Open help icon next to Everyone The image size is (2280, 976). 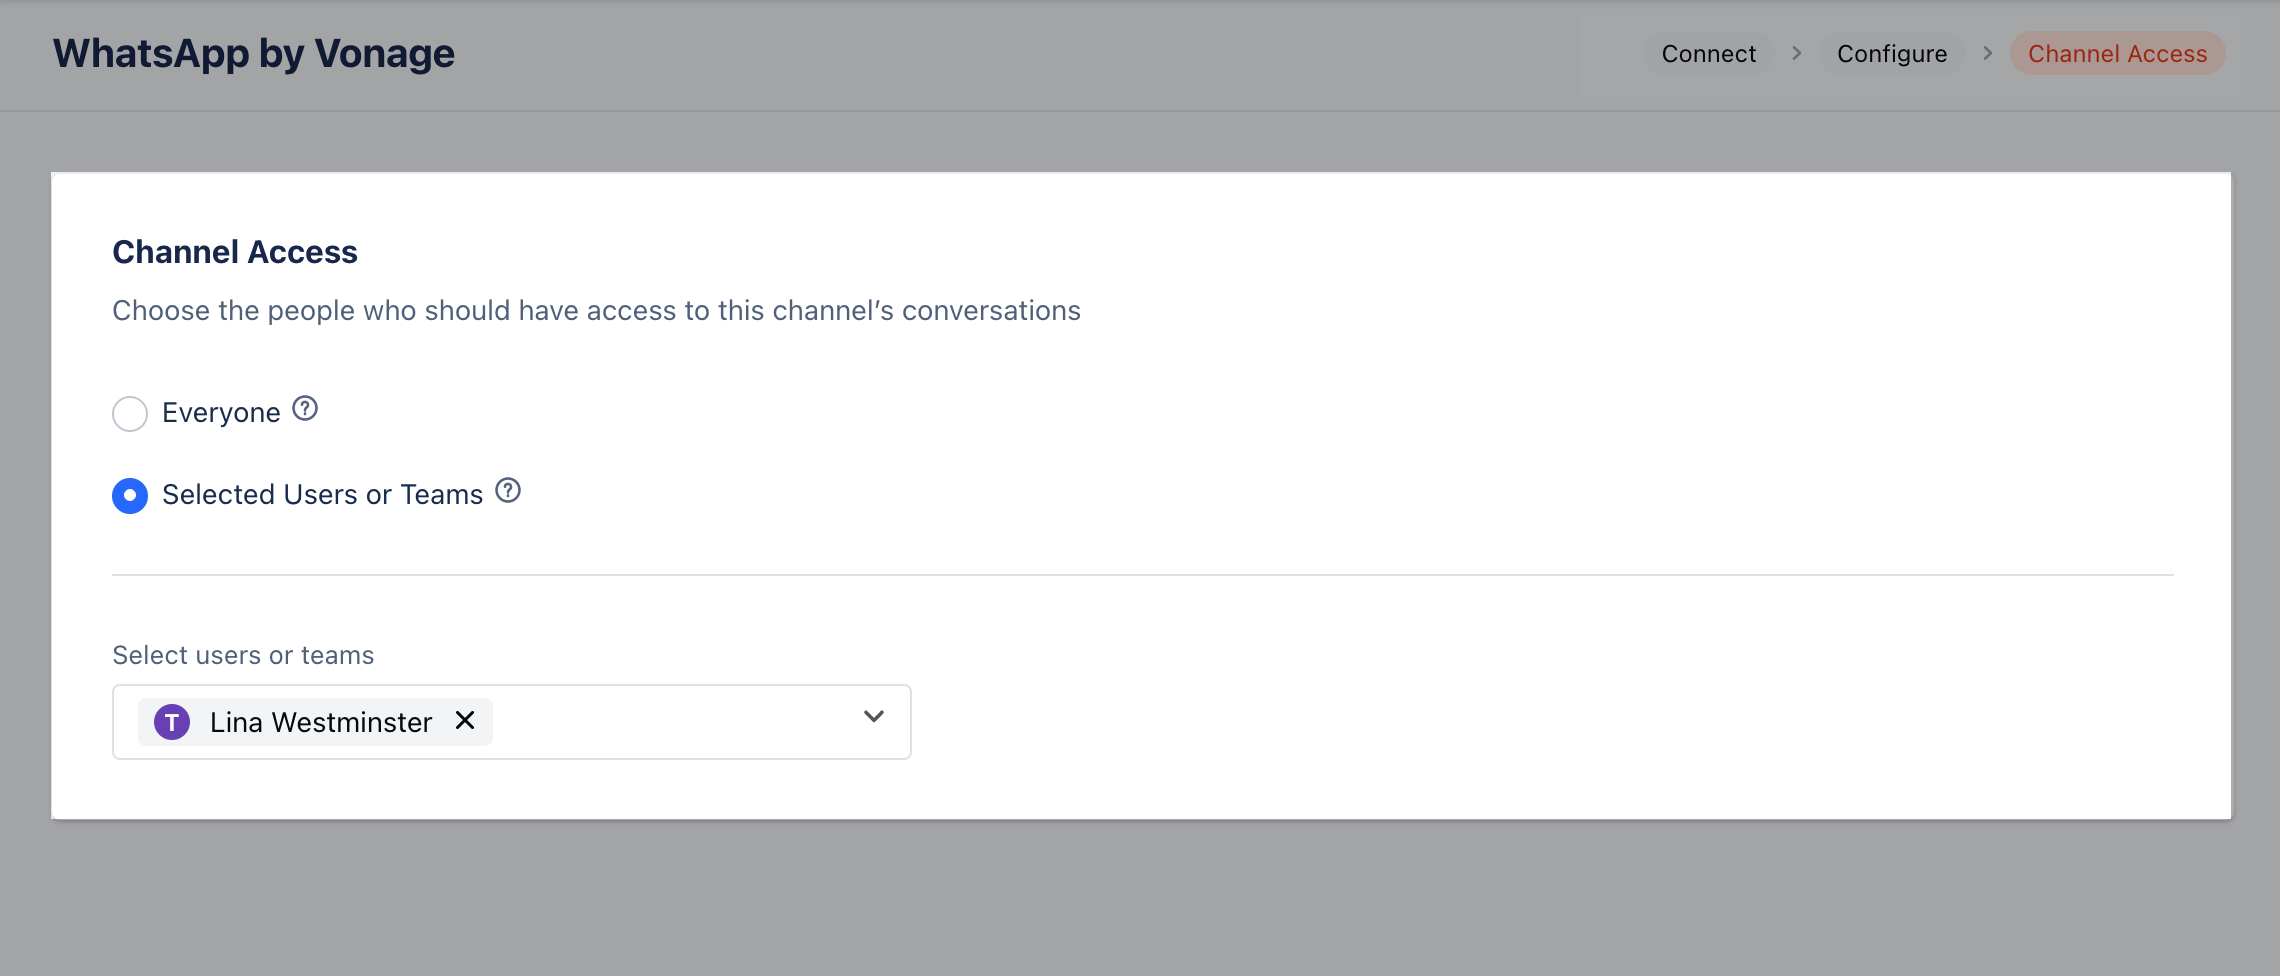point(305,409)
